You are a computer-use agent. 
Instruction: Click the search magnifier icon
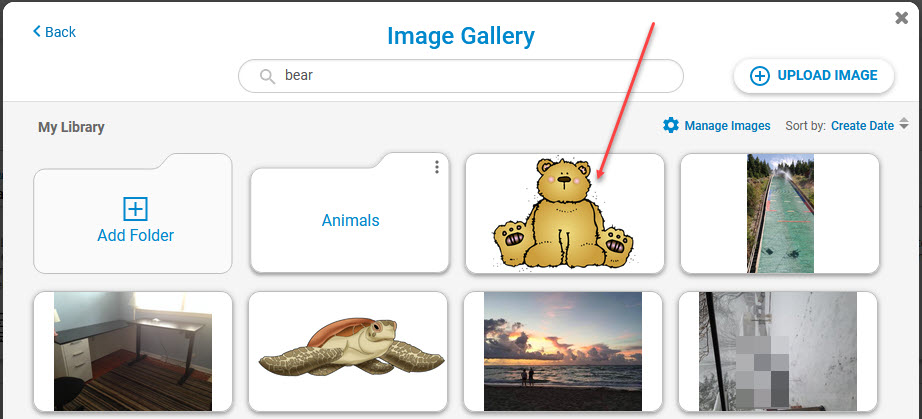(266, 76)
